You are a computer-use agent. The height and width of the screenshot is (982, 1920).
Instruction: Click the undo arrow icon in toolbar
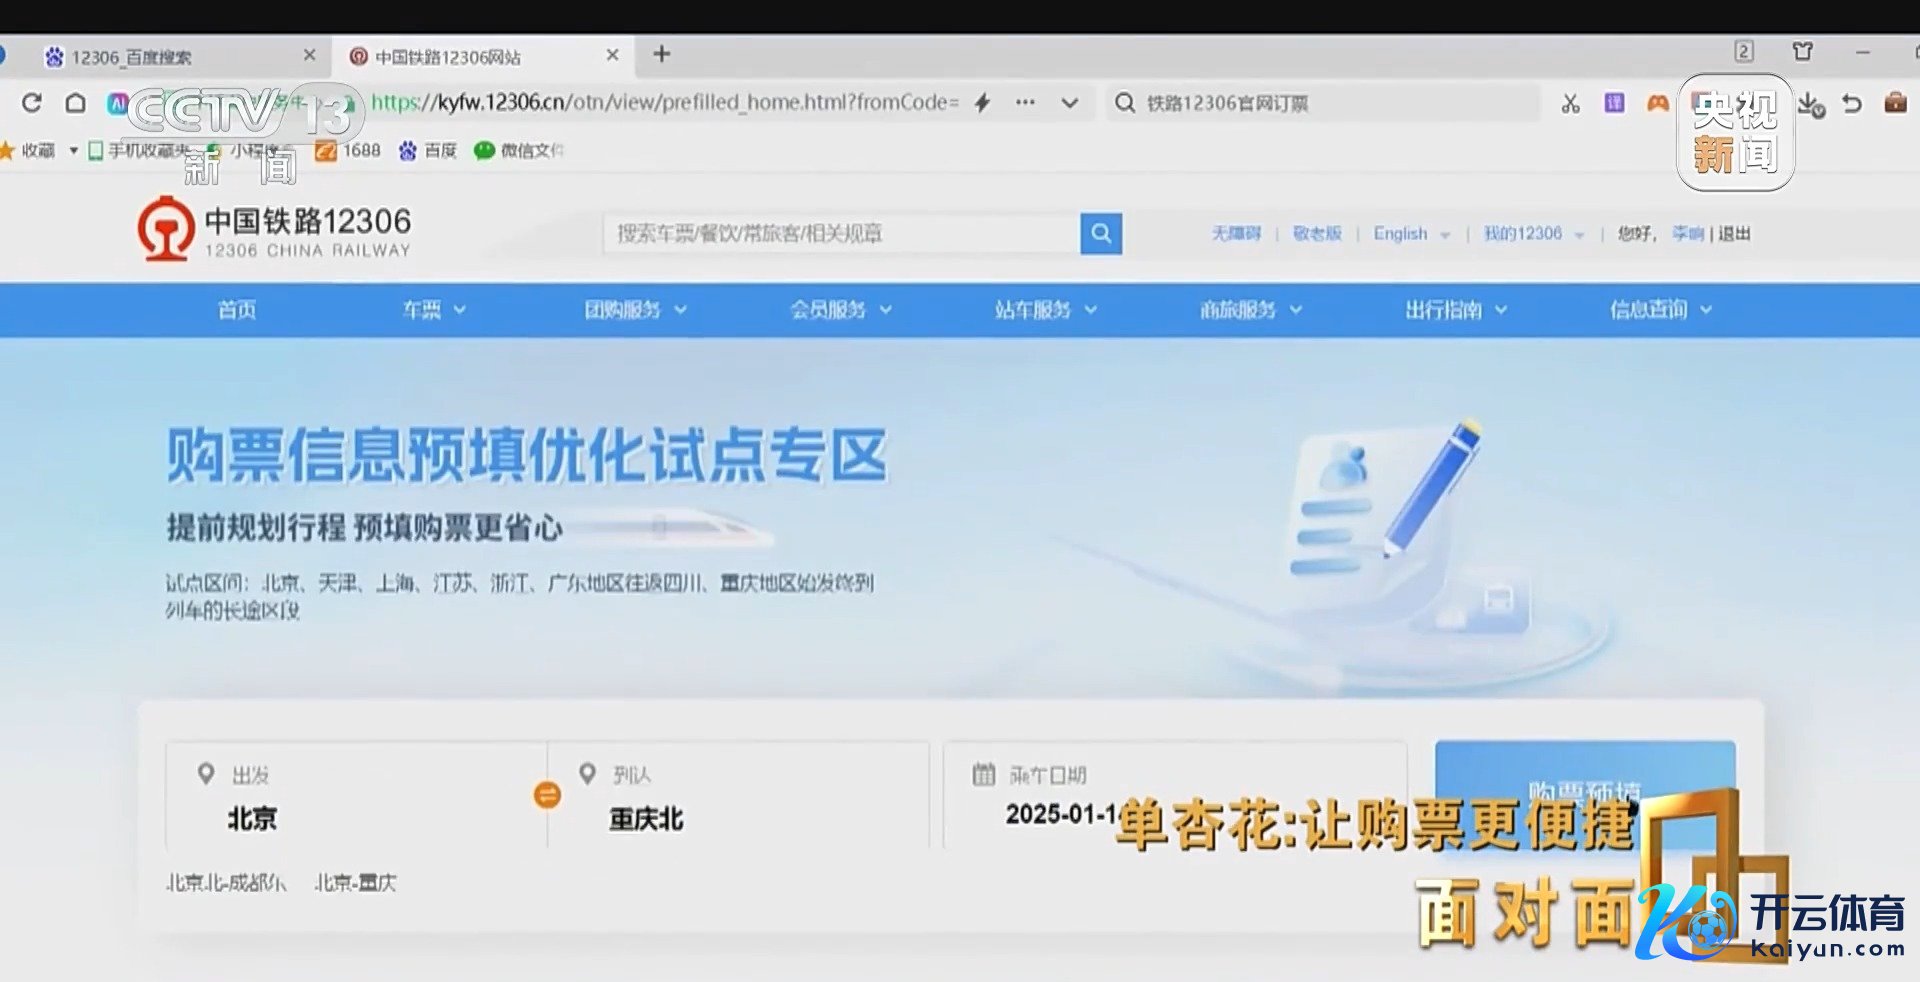pyautogui.click(x=1852, y=103)
